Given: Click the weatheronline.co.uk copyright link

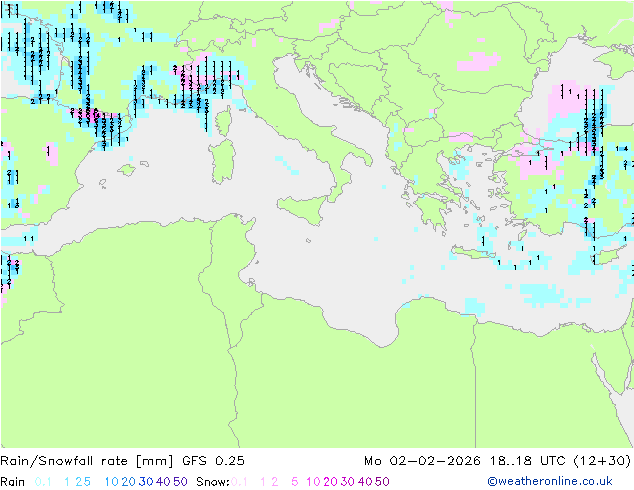Looking at the screenshot, I should point(550,481).
